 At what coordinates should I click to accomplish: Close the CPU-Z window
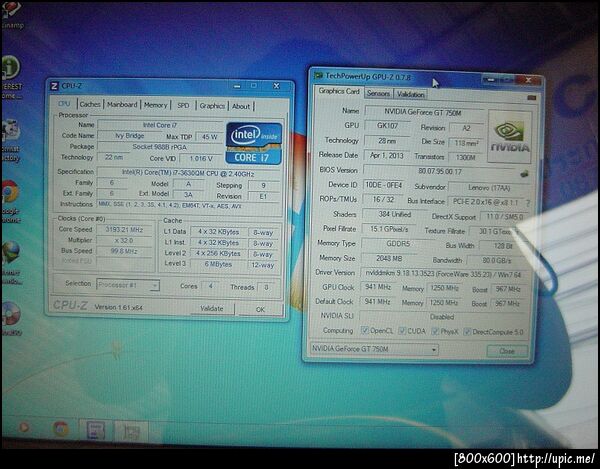click(276, 86)
